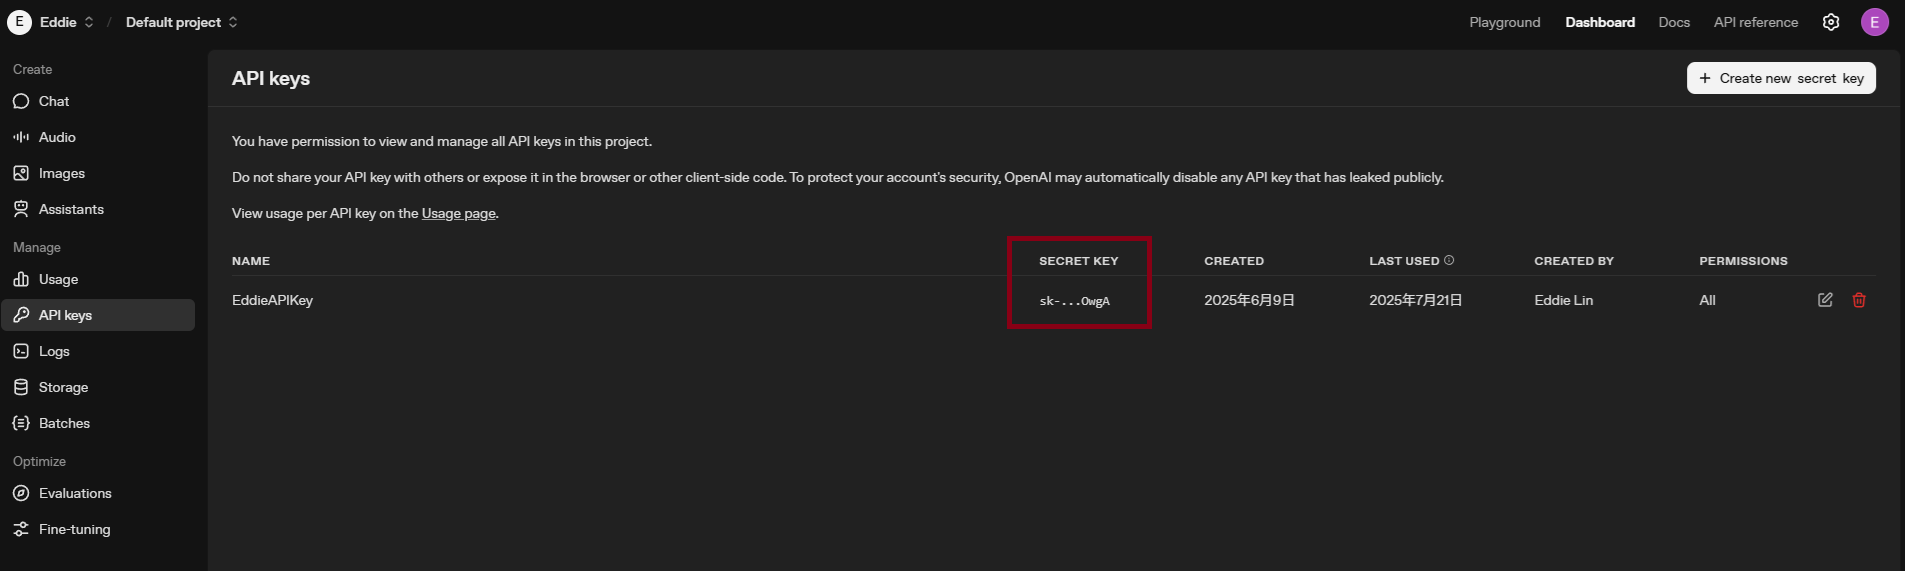Open Chat in the sidebar
1905x572 pixels.
point(54,101)
